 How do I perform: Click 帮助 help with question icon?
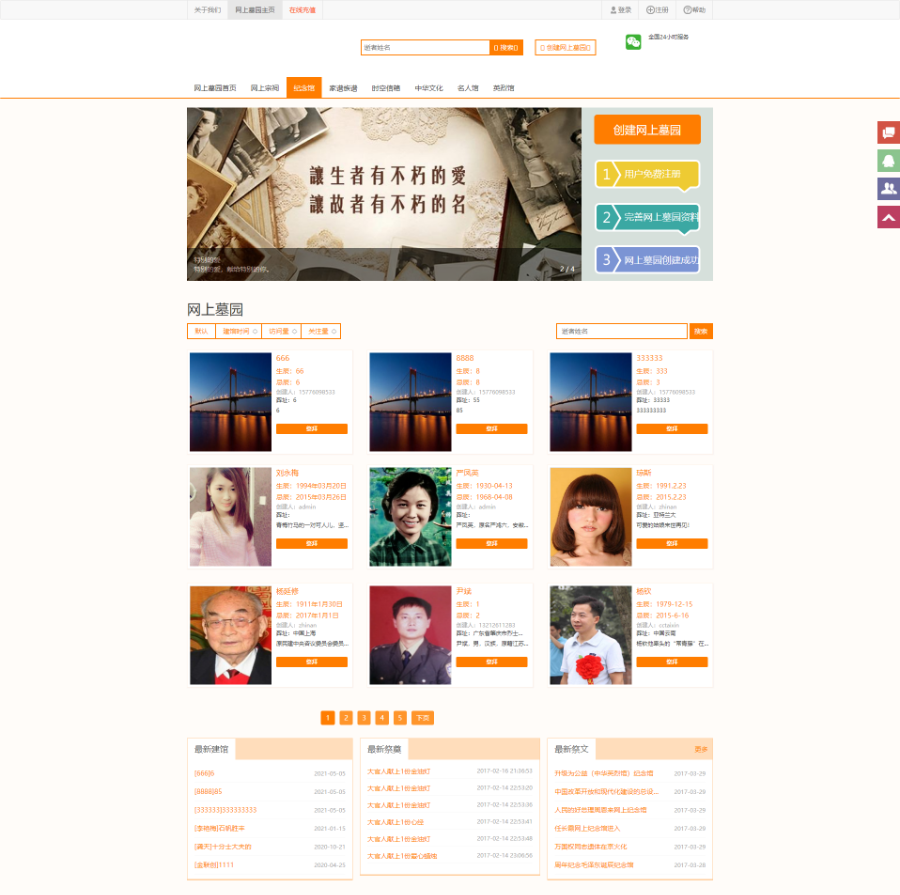695,10
